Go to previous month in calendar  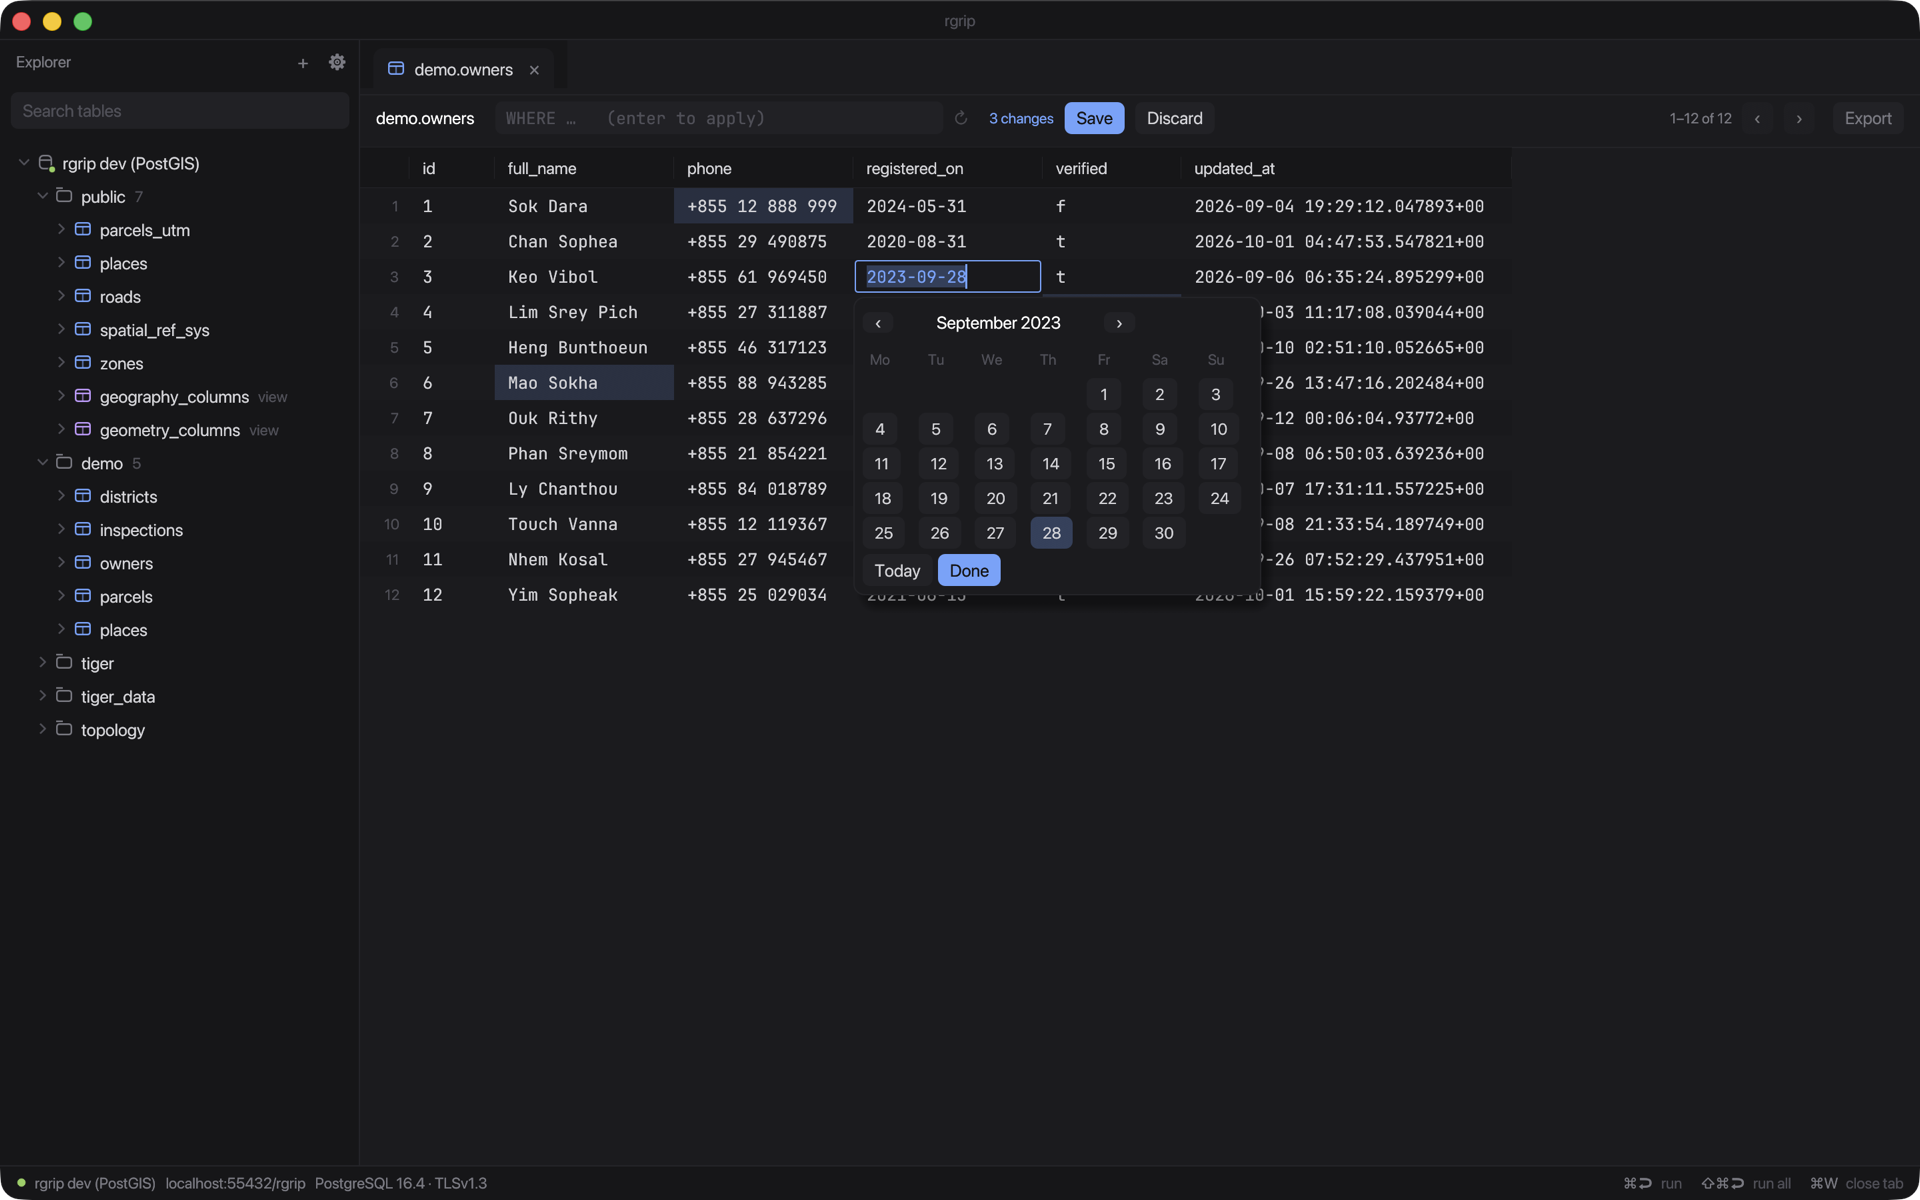pyautogui.click(x=878, y=323)
